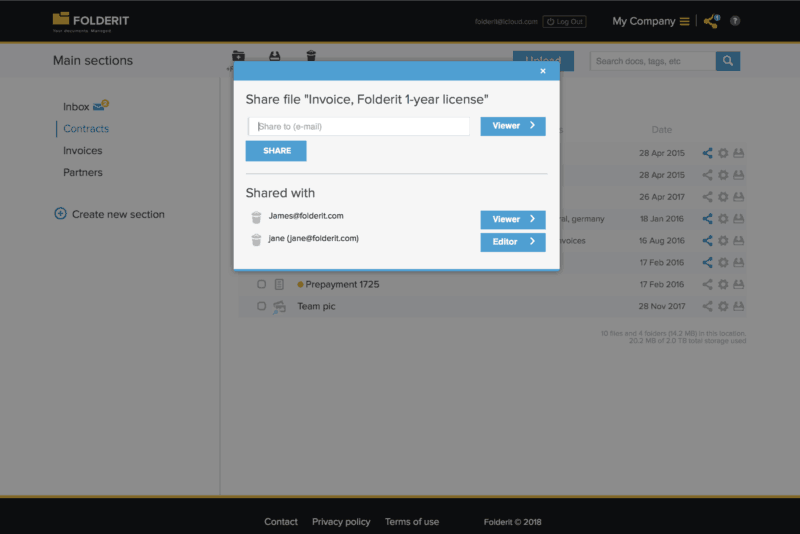This screenshot has width=800, height=534.
Task: Click Create new section
Action: point(109,214)
